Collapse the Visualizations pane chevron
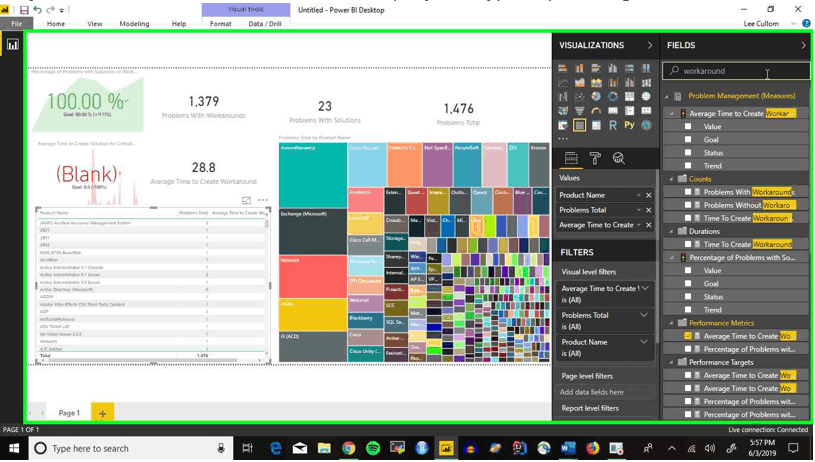Viewport: 815px width, 462px height. tap(650, 45)
